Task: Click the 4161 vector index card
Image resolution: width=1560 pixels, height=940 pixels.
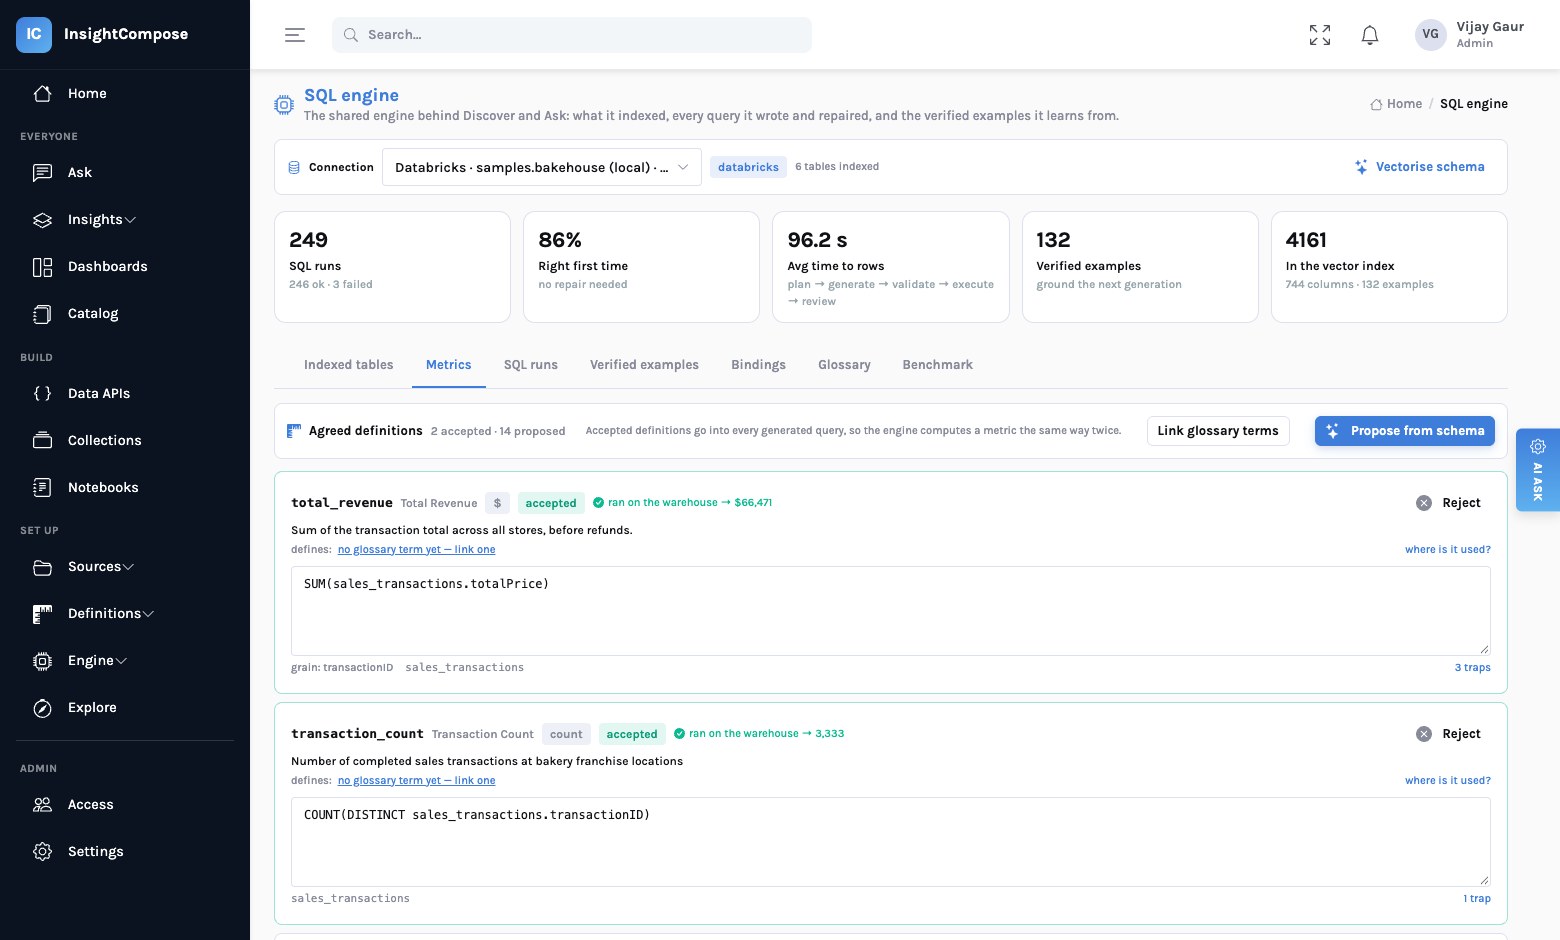Action: coord(1389,267)
